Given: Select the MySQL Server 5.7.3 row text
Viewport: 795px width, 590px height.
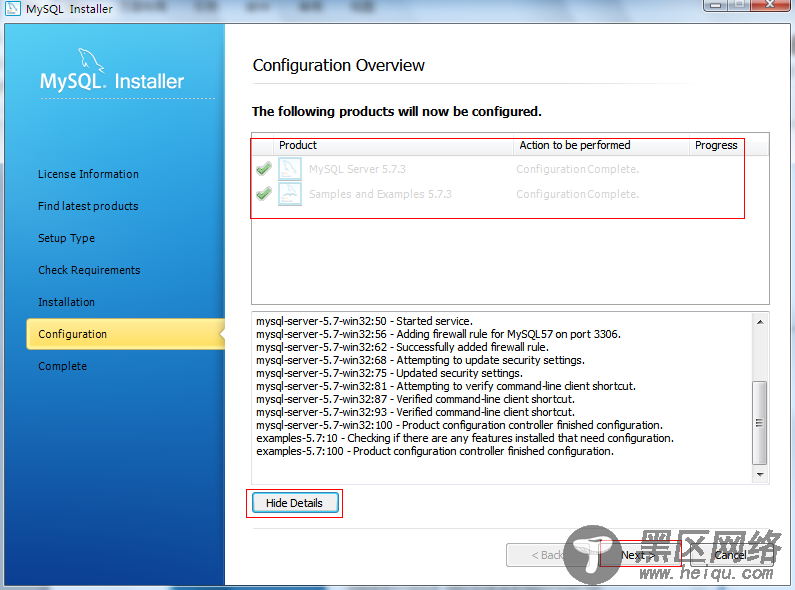Looking at the screenshot, I should click(x=357, y=169).
